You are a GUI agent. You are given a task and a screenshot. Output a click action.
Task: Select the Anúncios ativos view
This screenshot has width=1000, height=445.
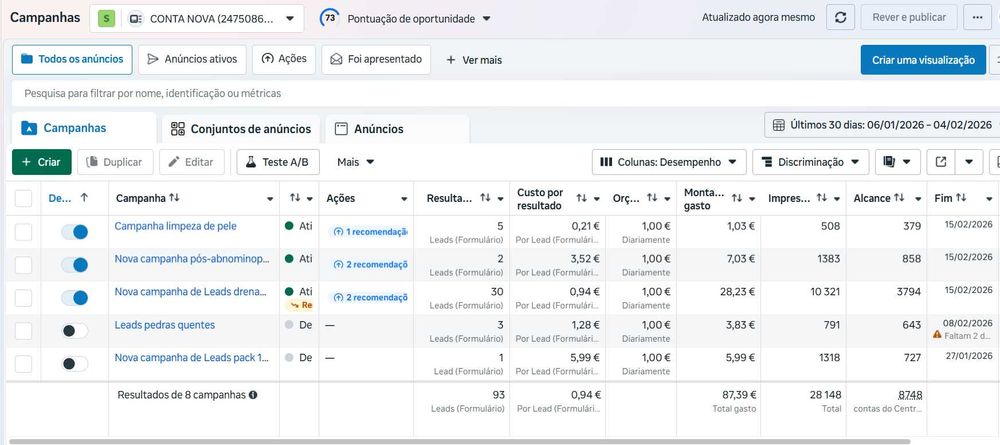pyautogui.click(x=192, y=59)
